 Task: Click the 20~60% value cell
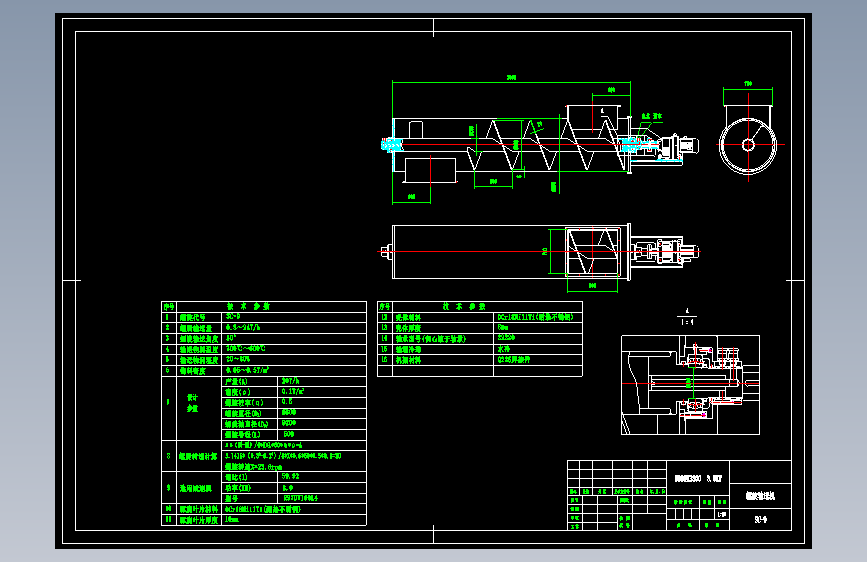pyautogui.click(x=294, y=360)
